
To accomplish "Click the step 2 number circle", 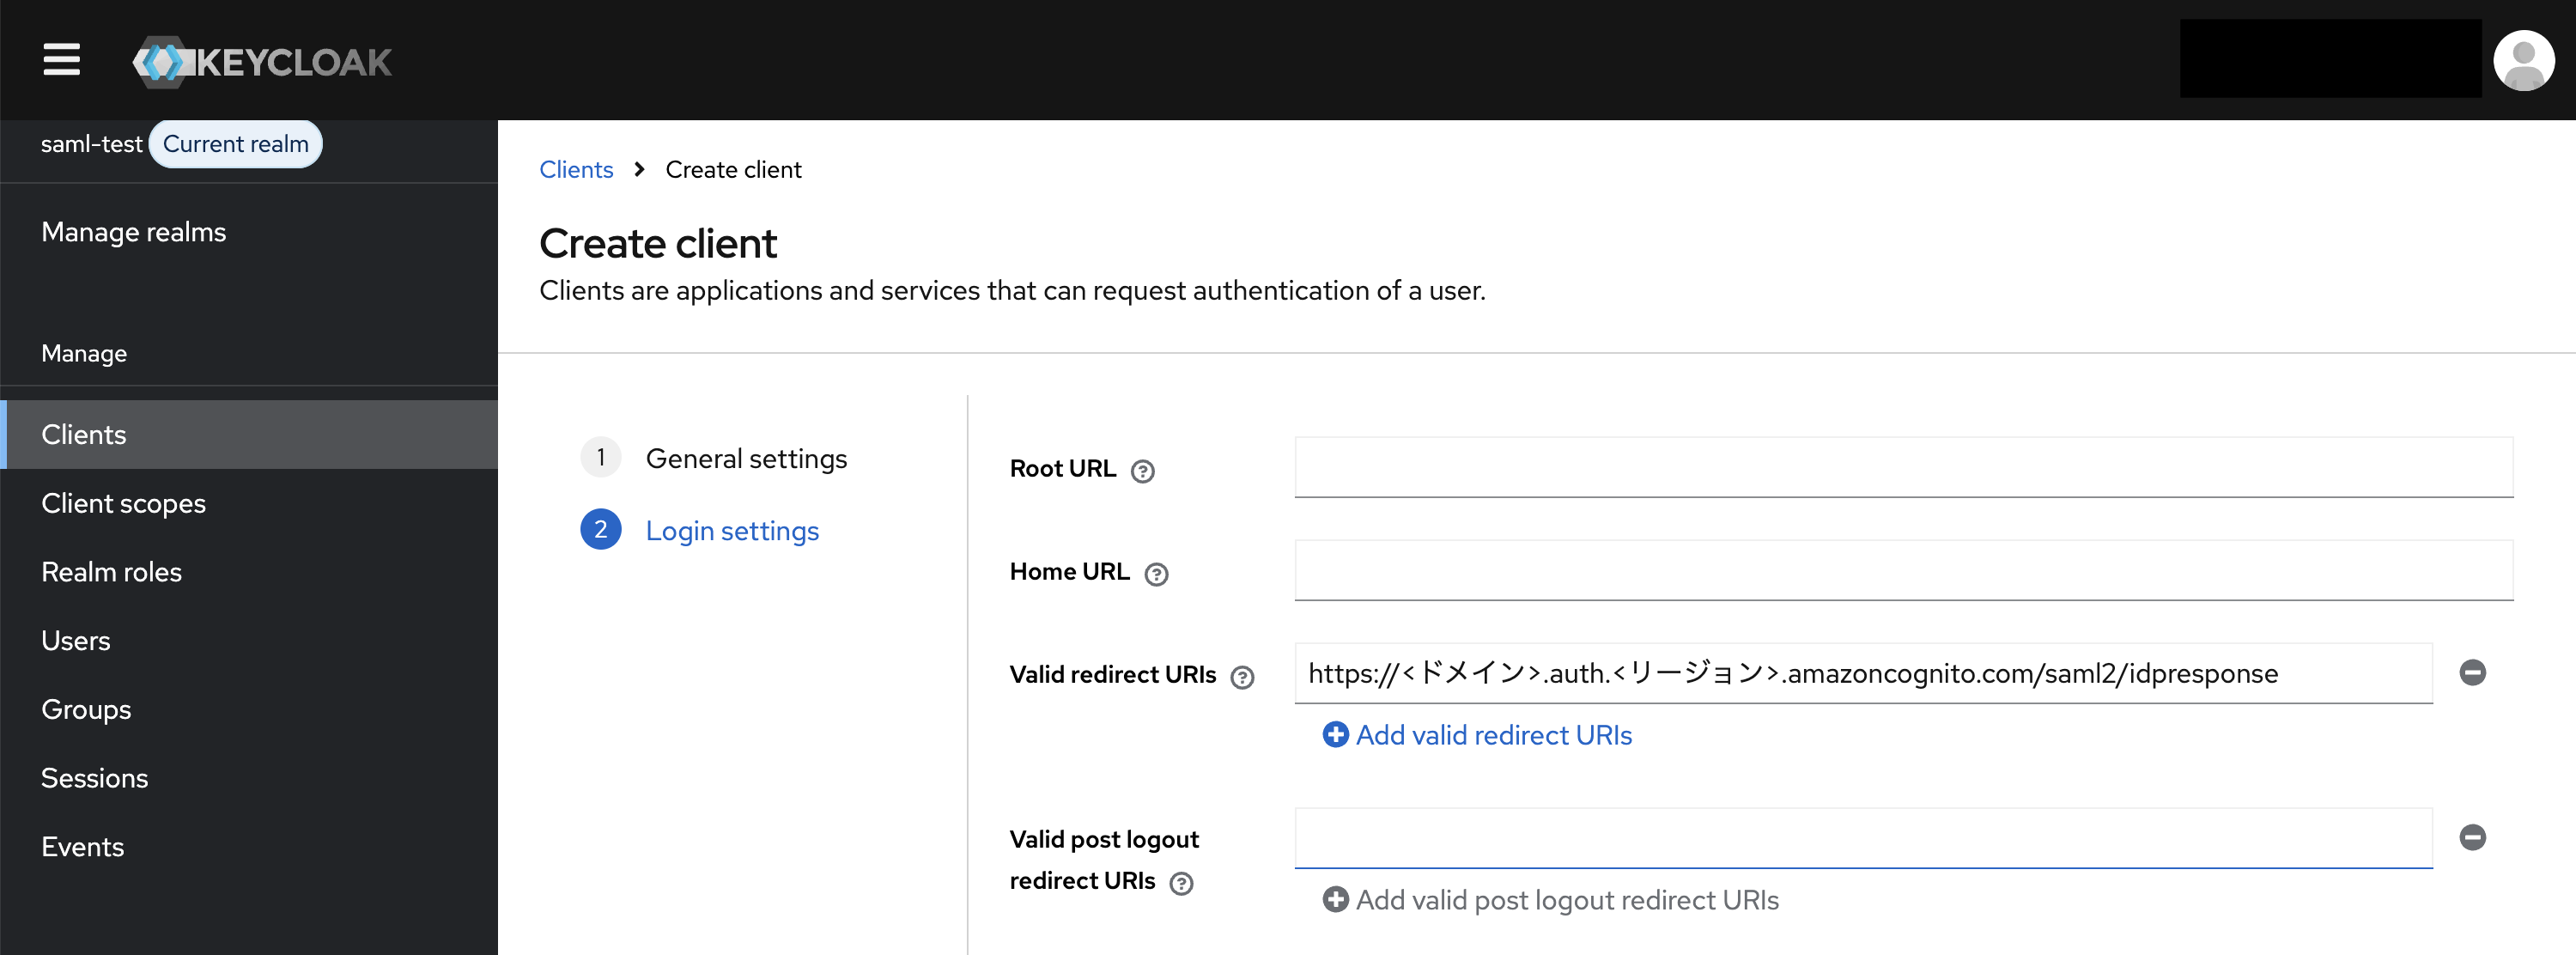I will (600, 530).
